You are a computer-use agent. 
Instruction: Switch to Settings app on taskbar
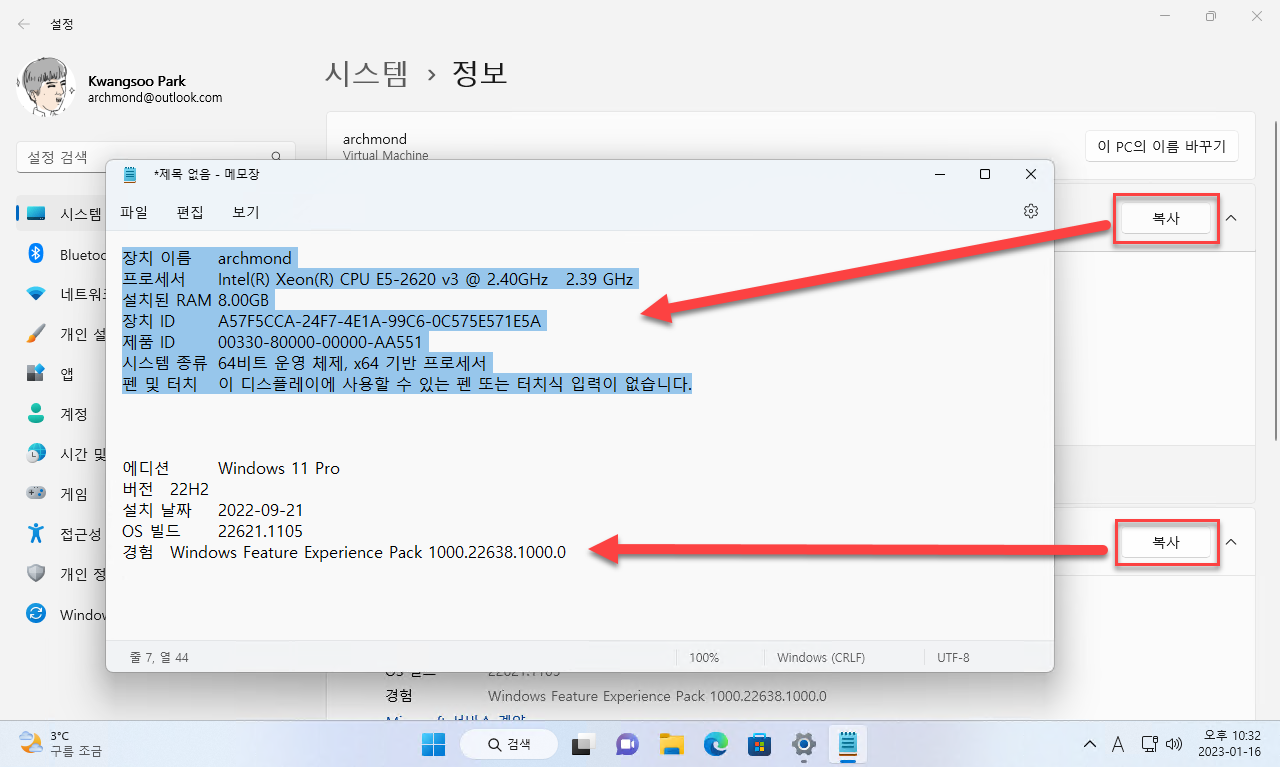pyautogui.click(x=803, y=744)
